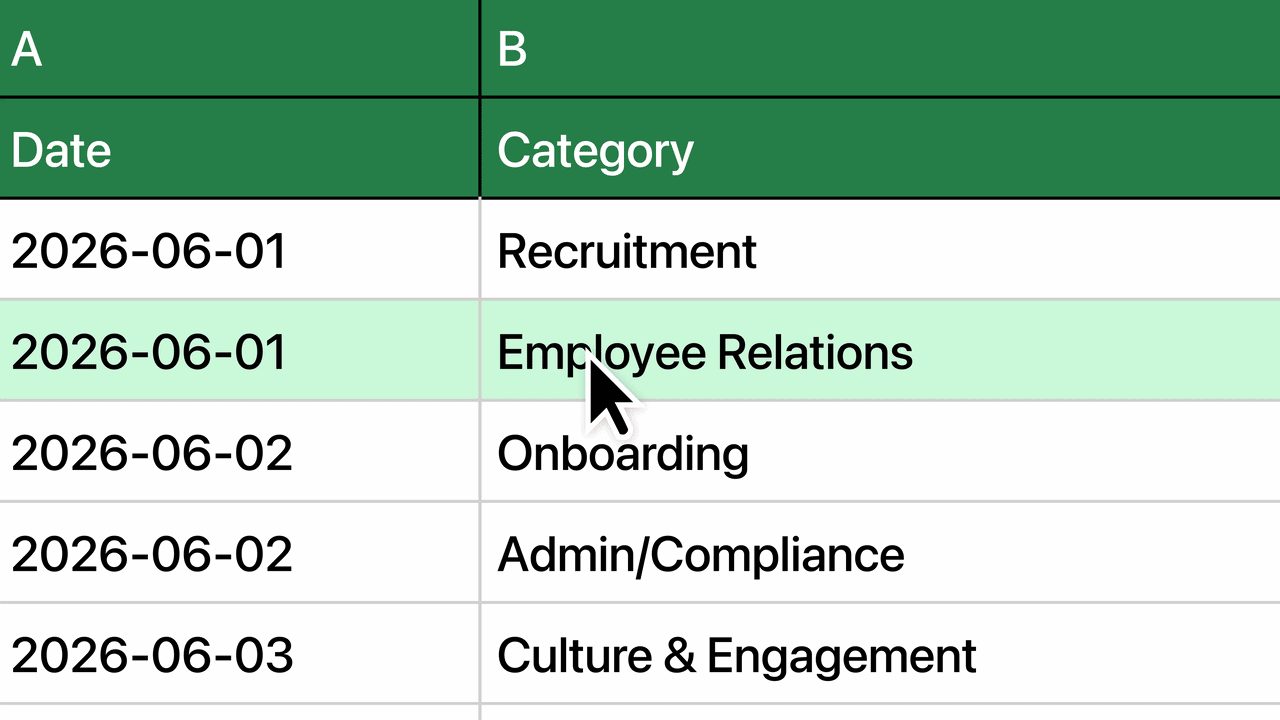Select the column B header
The image size is (1280, 720).
881,48
